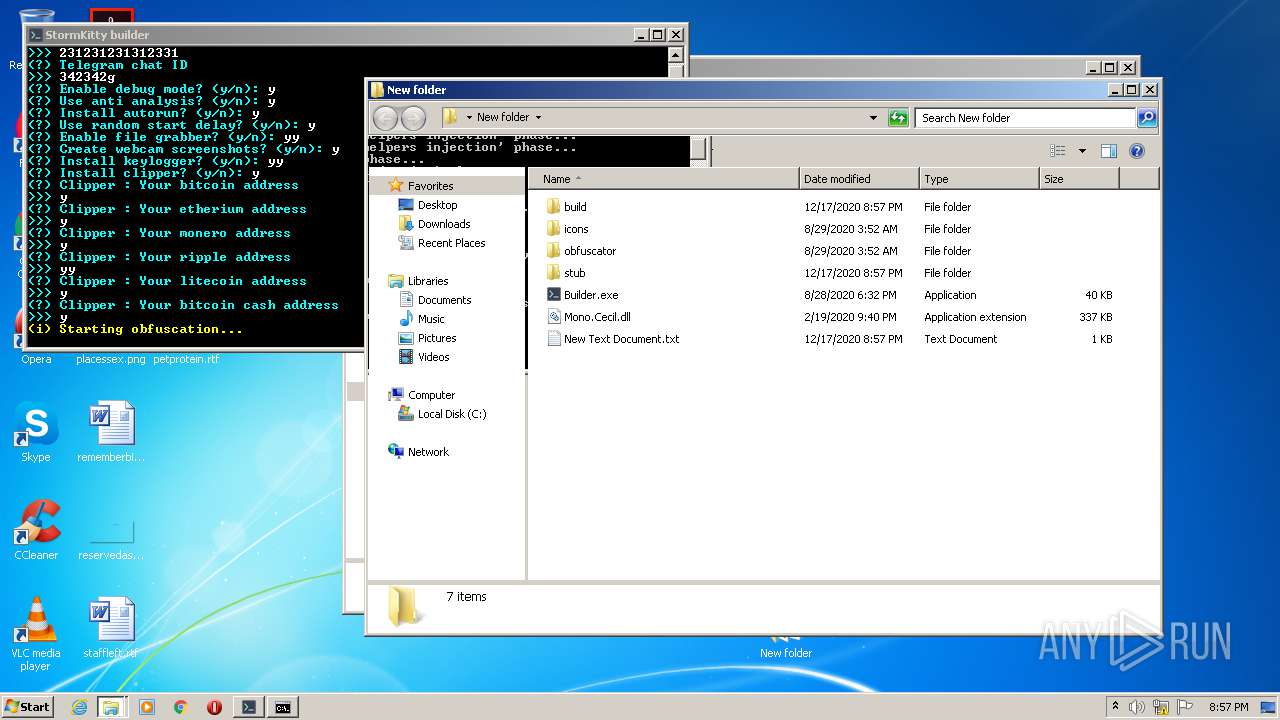Click Action Center flag tray icon
This screenshot has width=1280, height=720.
(1185, 707)
